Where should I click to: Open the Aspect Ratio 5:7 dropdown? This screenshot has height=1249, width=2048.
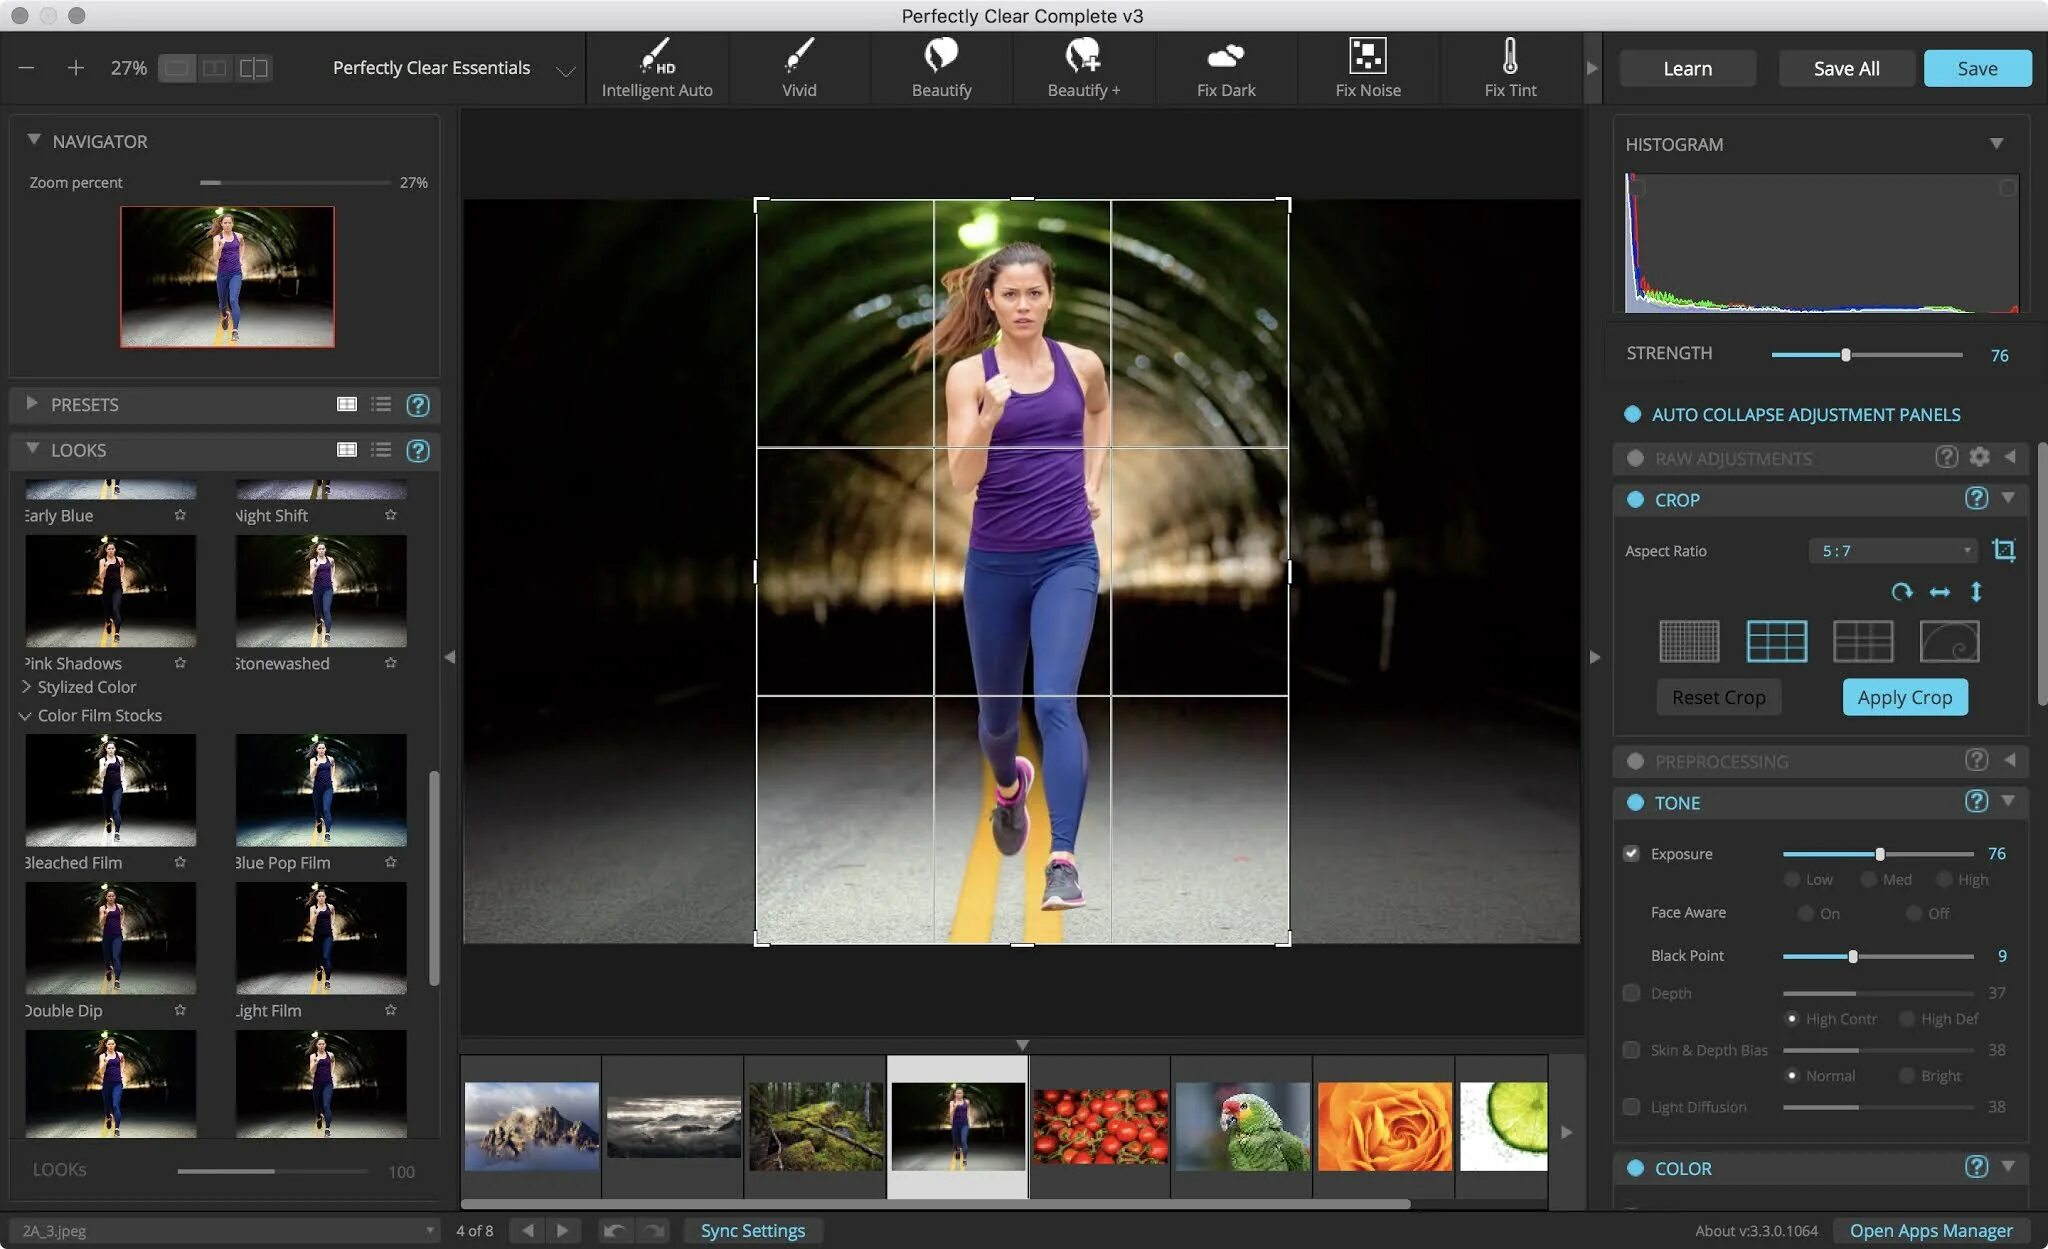(x=1893, y=551)
